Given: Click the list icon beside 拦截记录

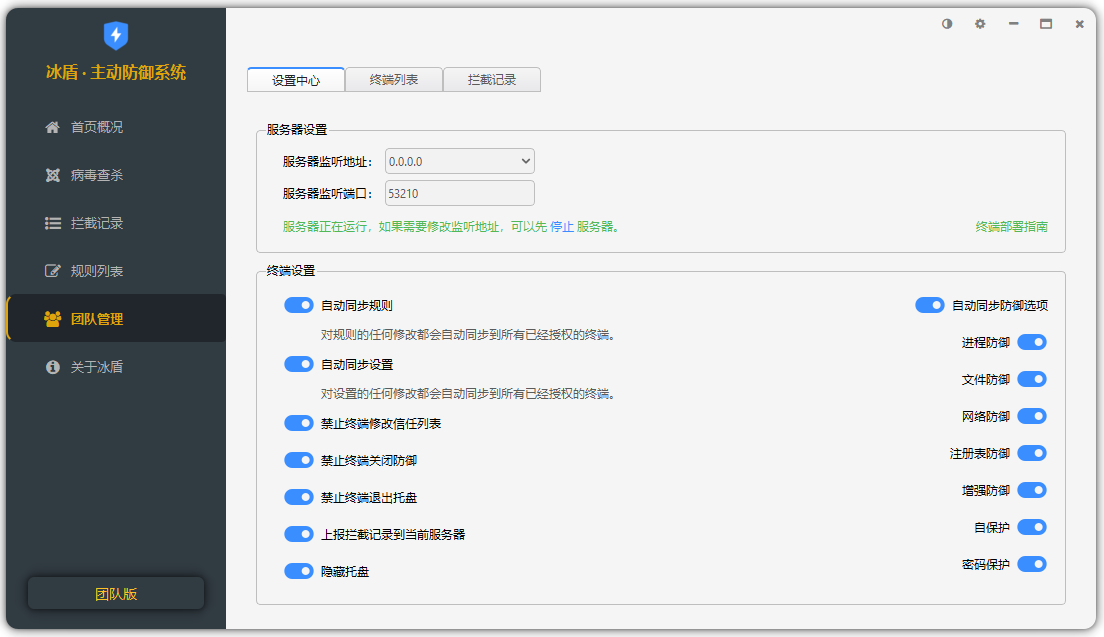Looking at the screenshot, I should tap(53, 223).
